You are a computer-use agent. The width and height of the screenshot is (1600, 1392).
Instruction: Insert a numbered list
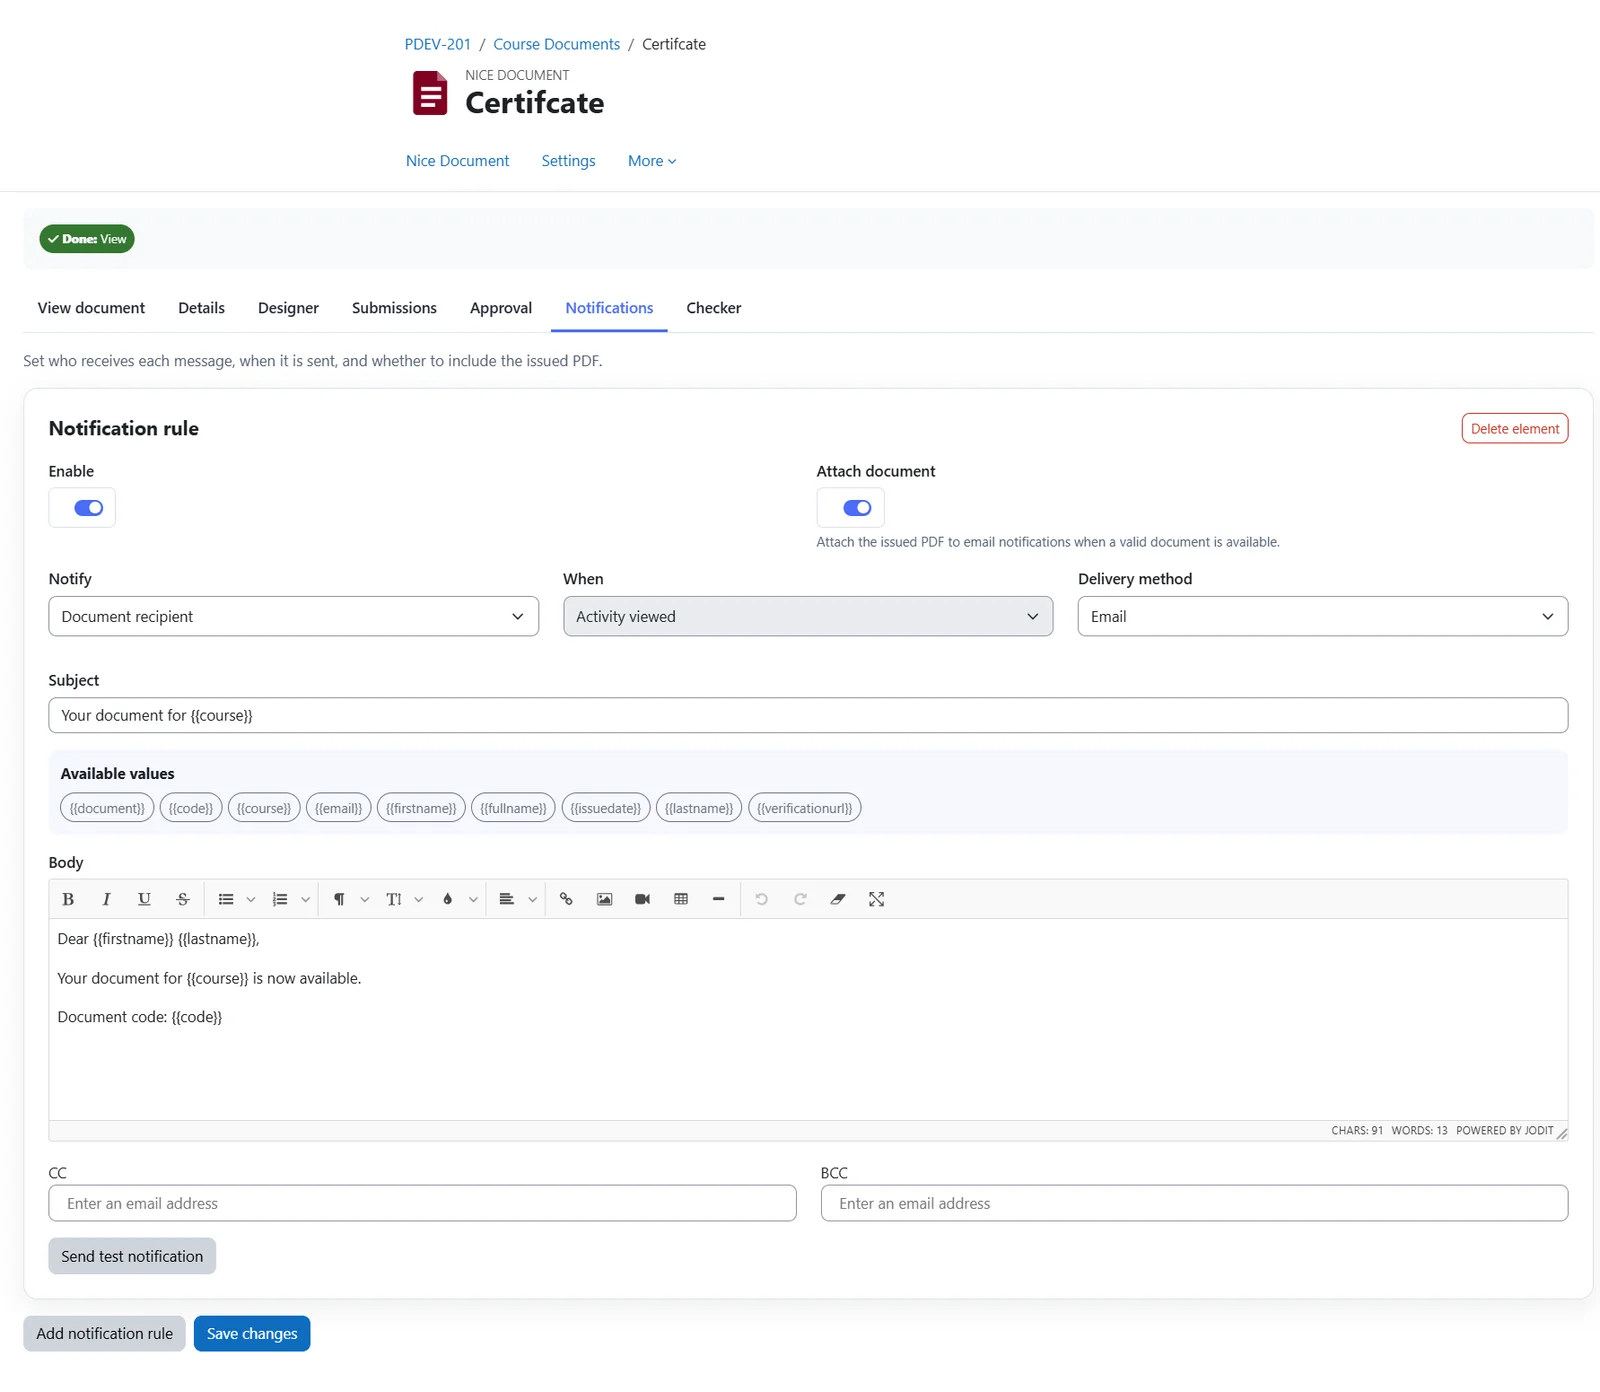click(280, 899)
